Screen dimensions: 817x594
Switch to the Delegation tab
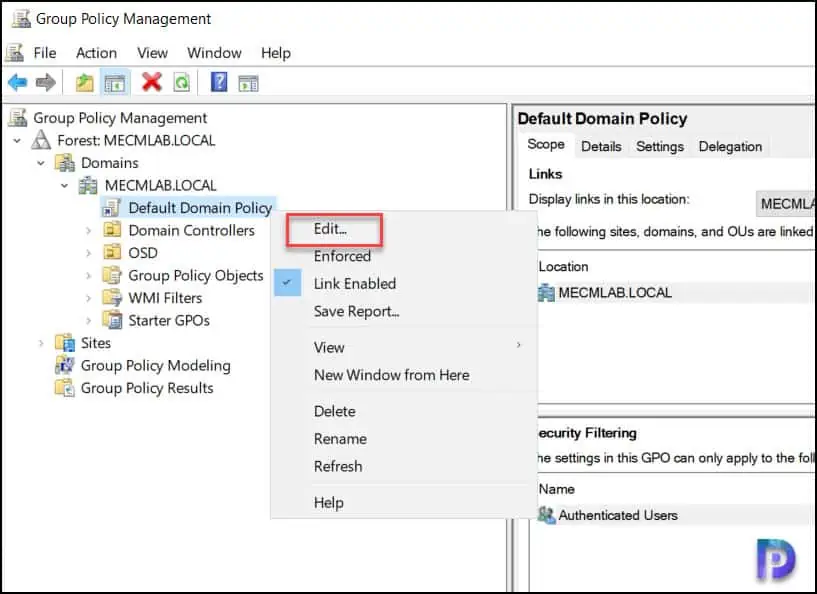click(730, 147)
